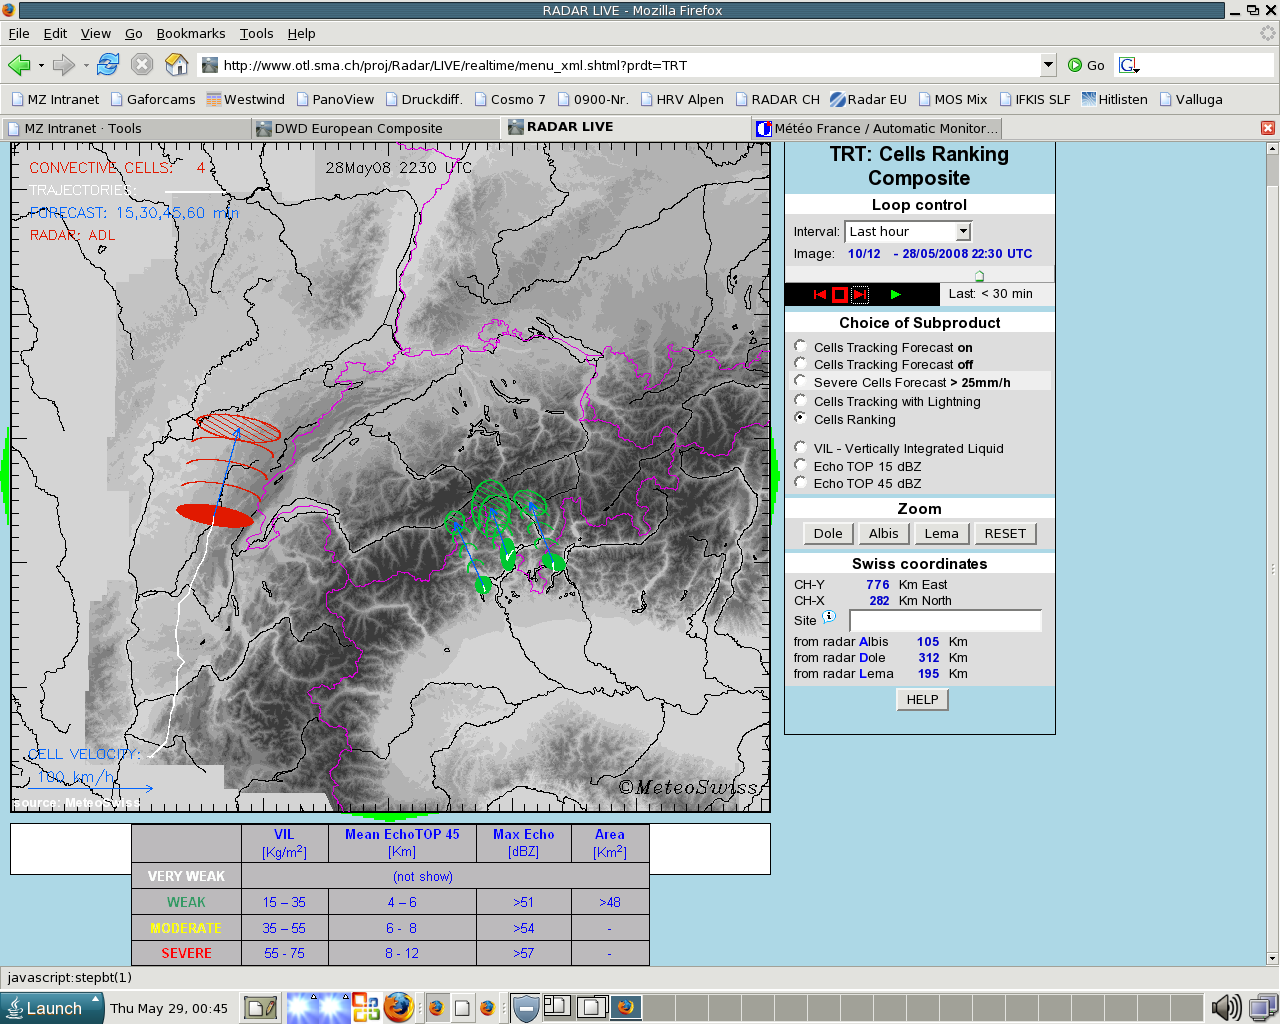Image resolution: width=1280 pixels, height=1024 pixels.
Task: Click the Albis zoom button
Action: click(883, 534)
